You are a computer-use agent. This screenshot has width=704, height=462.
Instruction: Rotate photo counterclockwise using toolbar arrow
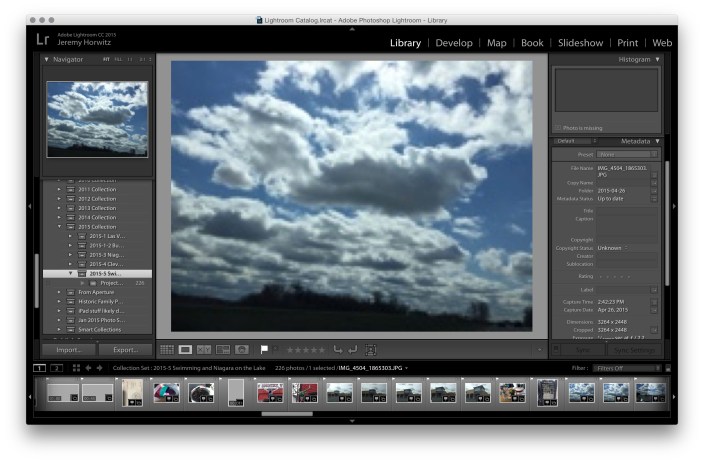(x=338, y=350)
